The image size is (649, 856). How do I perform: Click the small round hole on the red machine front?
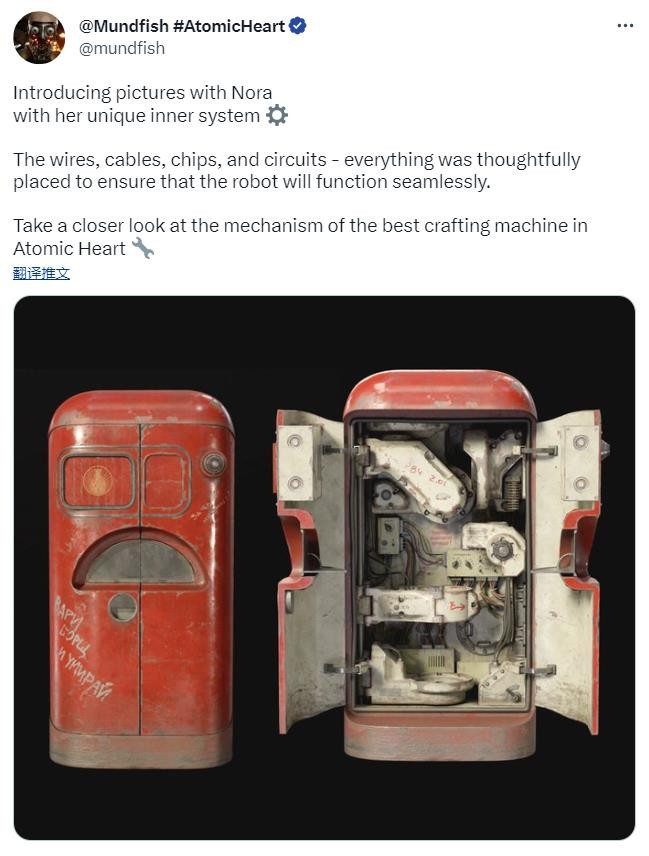tap(123, 607)
